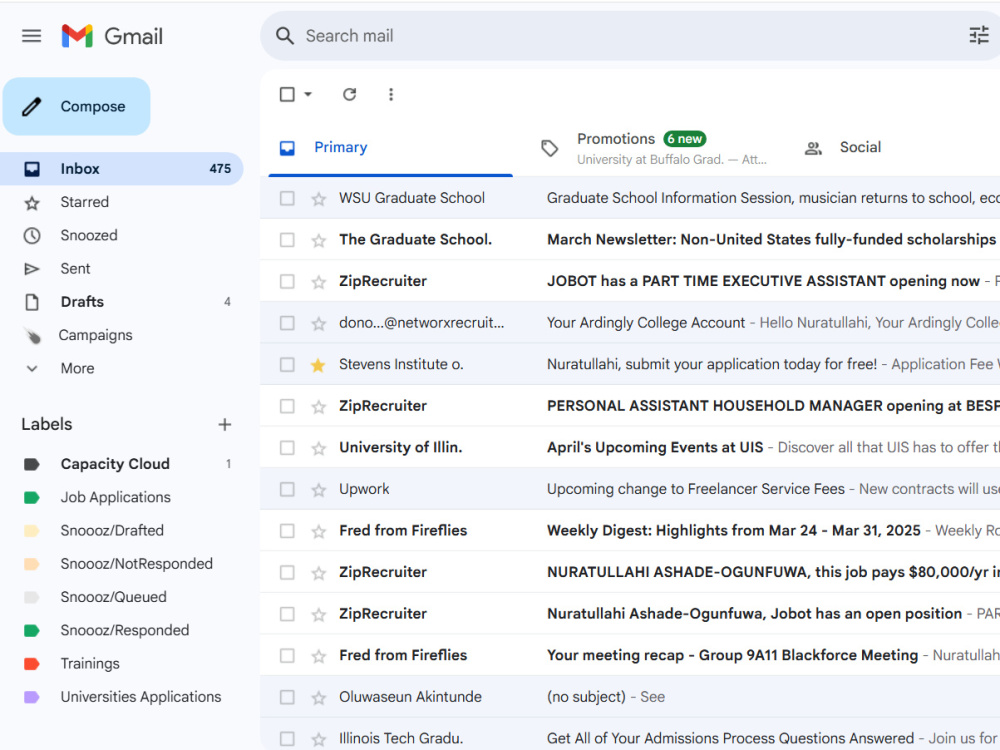Screen dimensions: 1000x750
Task: Open the (no subject) email
Action: tap(630, 697)
